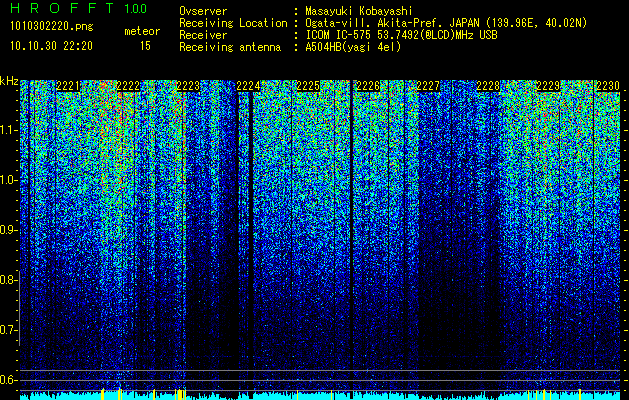Click the meteor count value 15
The width and height of the screenshot is (629, 400).
coord(145,46)
